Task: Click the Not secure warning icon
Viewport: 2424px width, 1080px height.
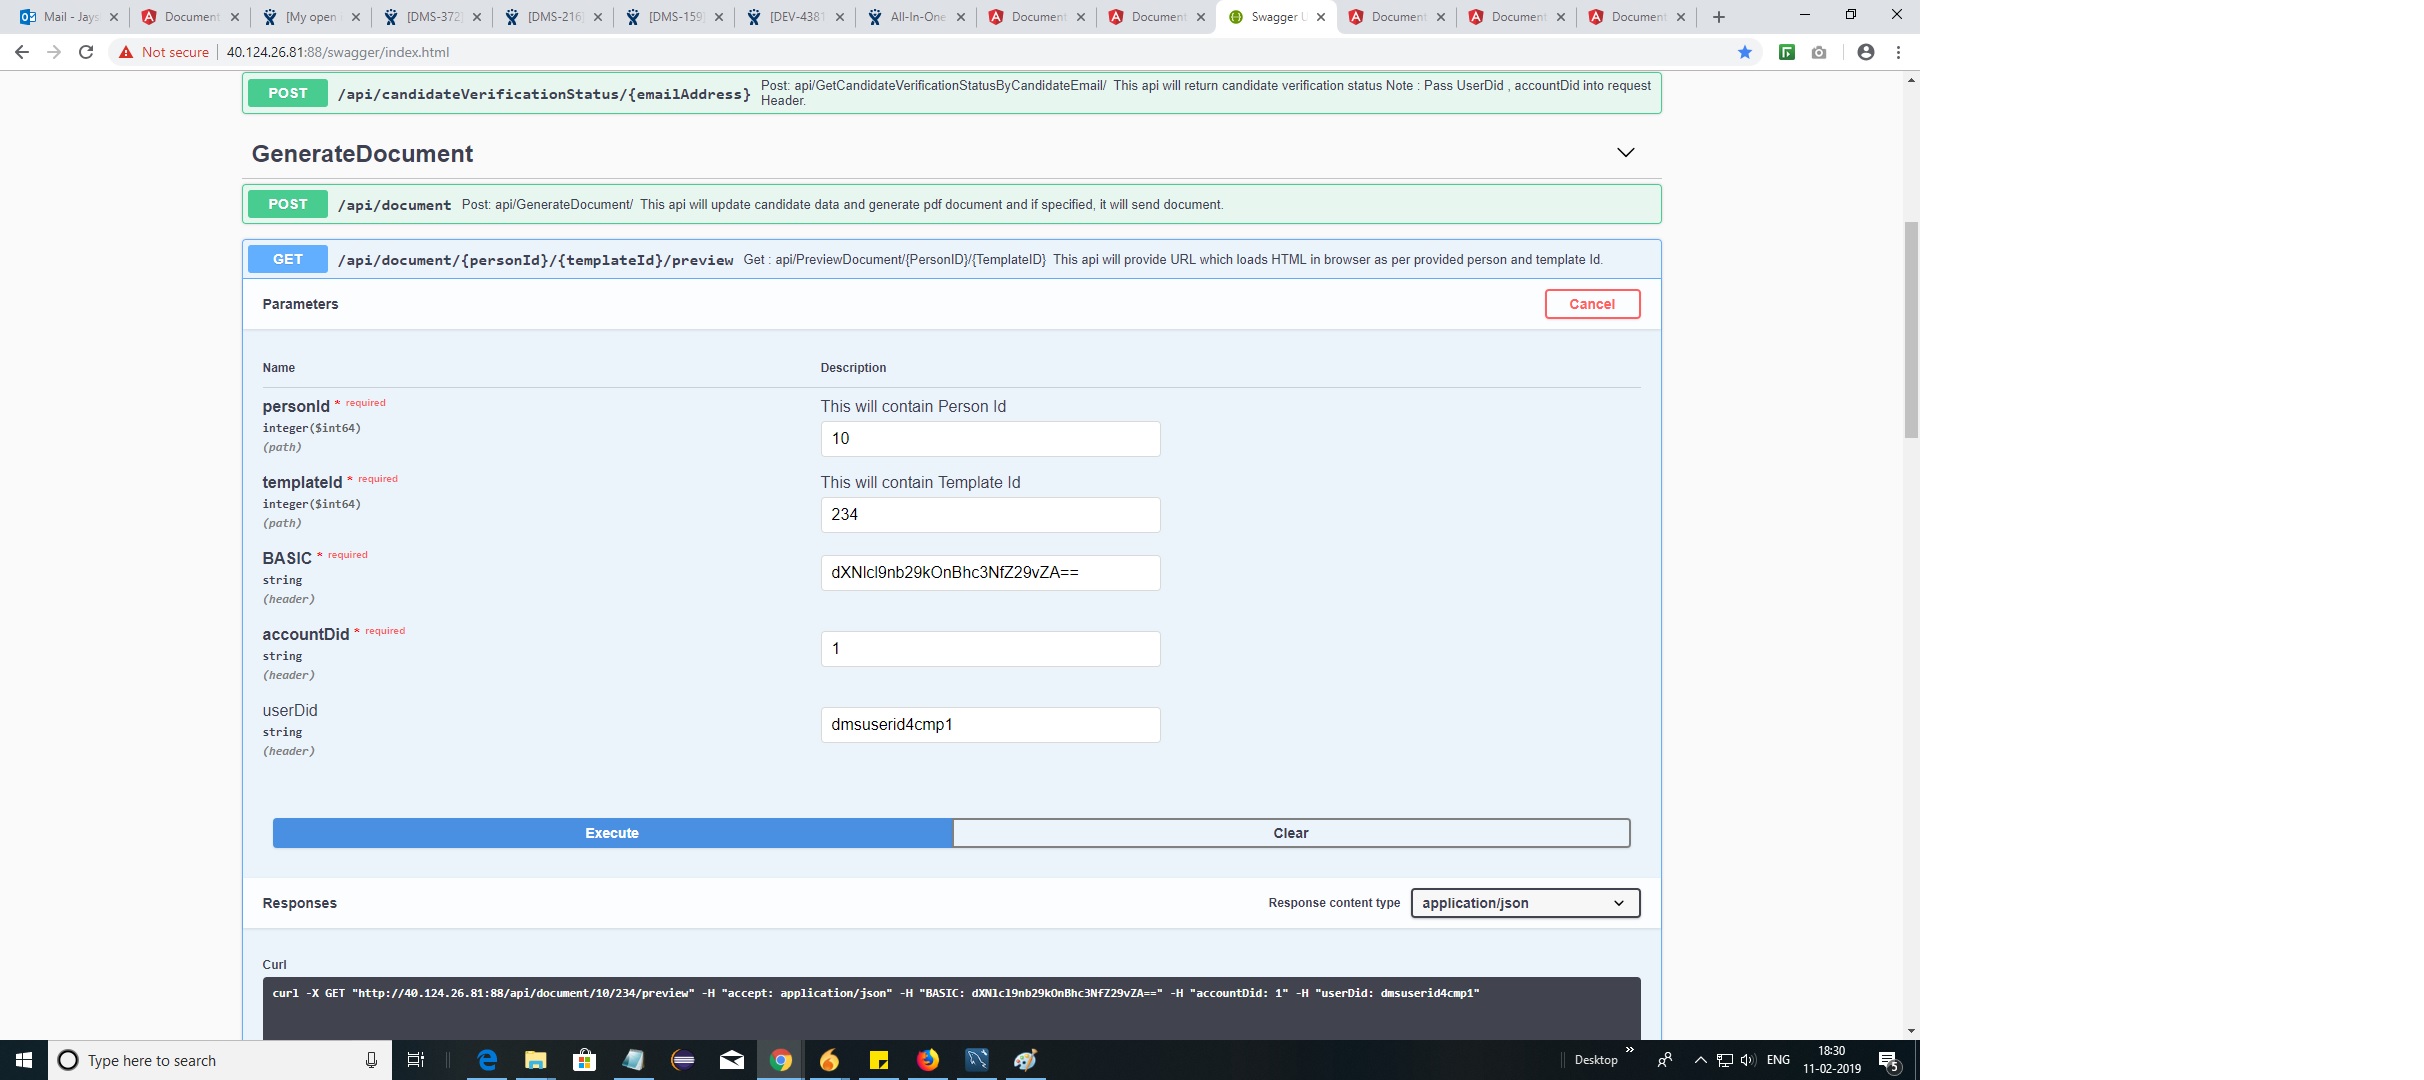Action: point(126,52)
